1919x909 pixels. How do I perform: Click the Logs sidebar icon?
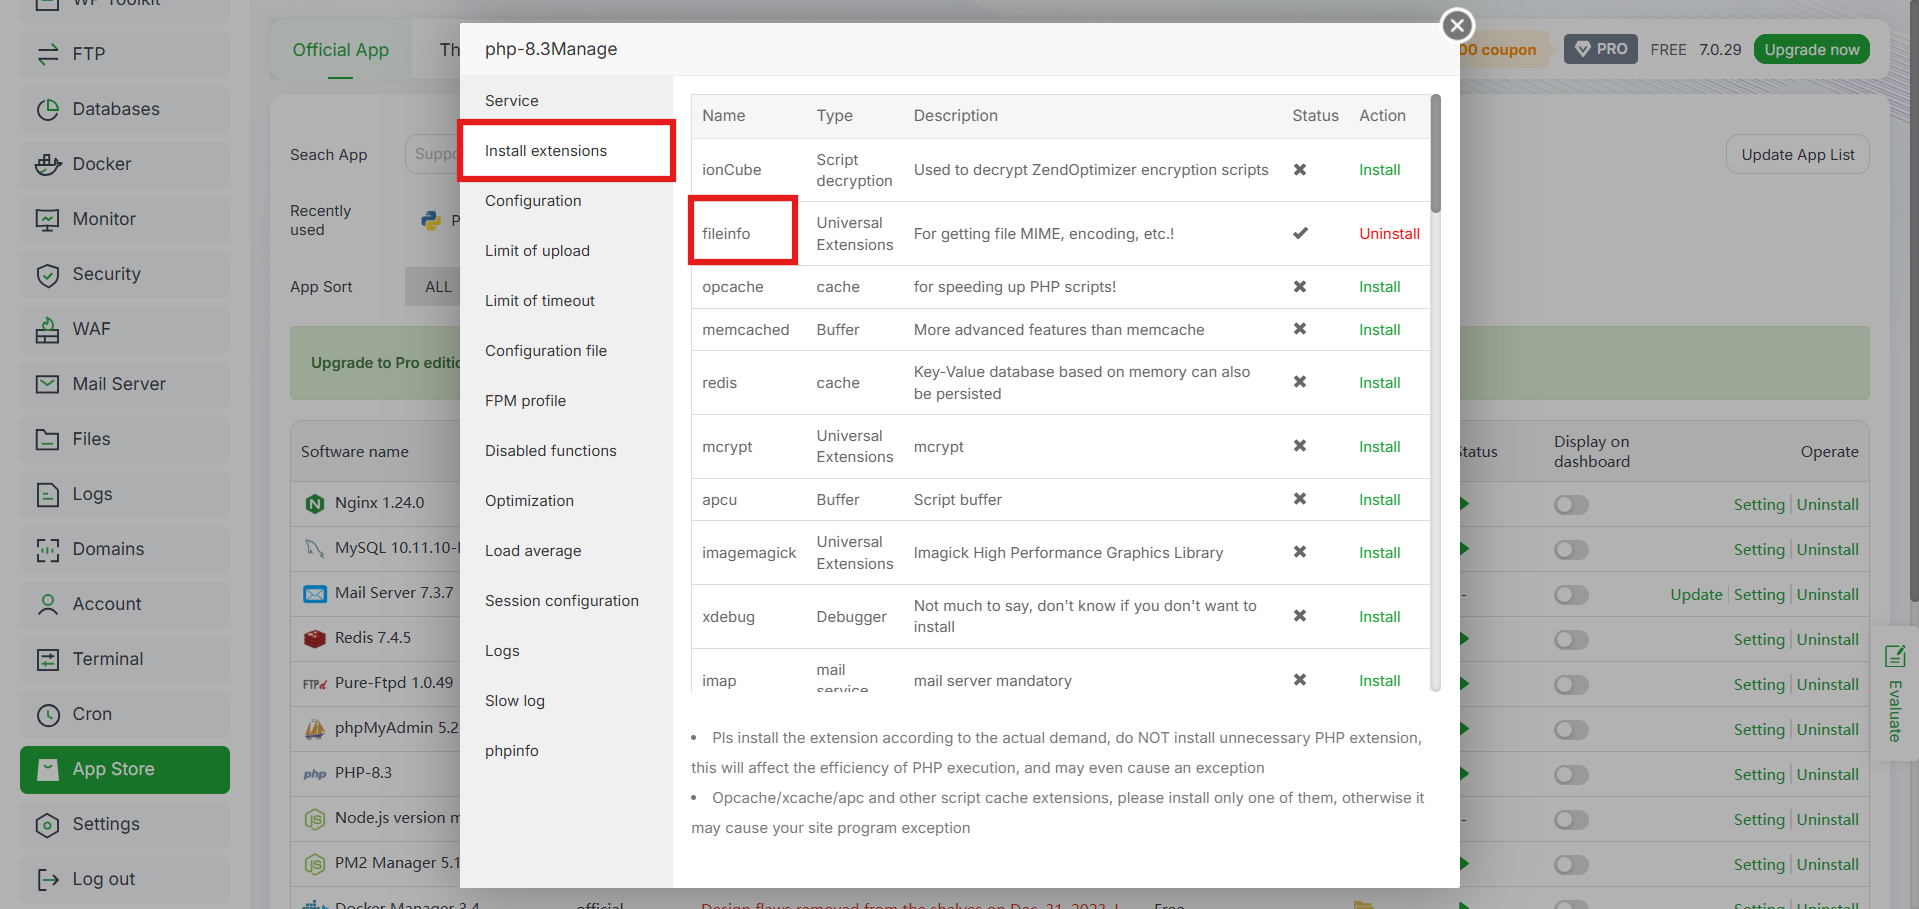tap(48, 494)
